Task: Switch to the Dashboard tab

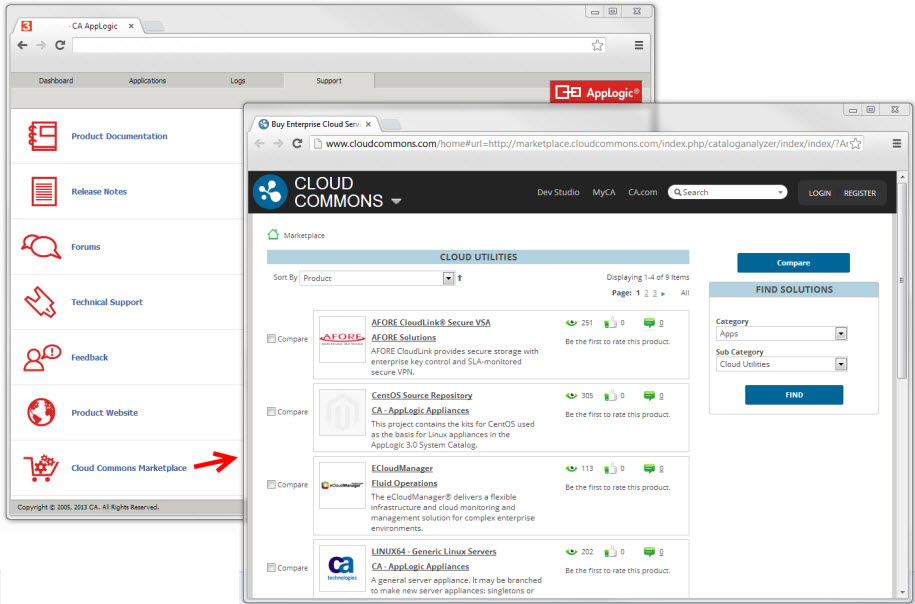Action: (56, 81)
